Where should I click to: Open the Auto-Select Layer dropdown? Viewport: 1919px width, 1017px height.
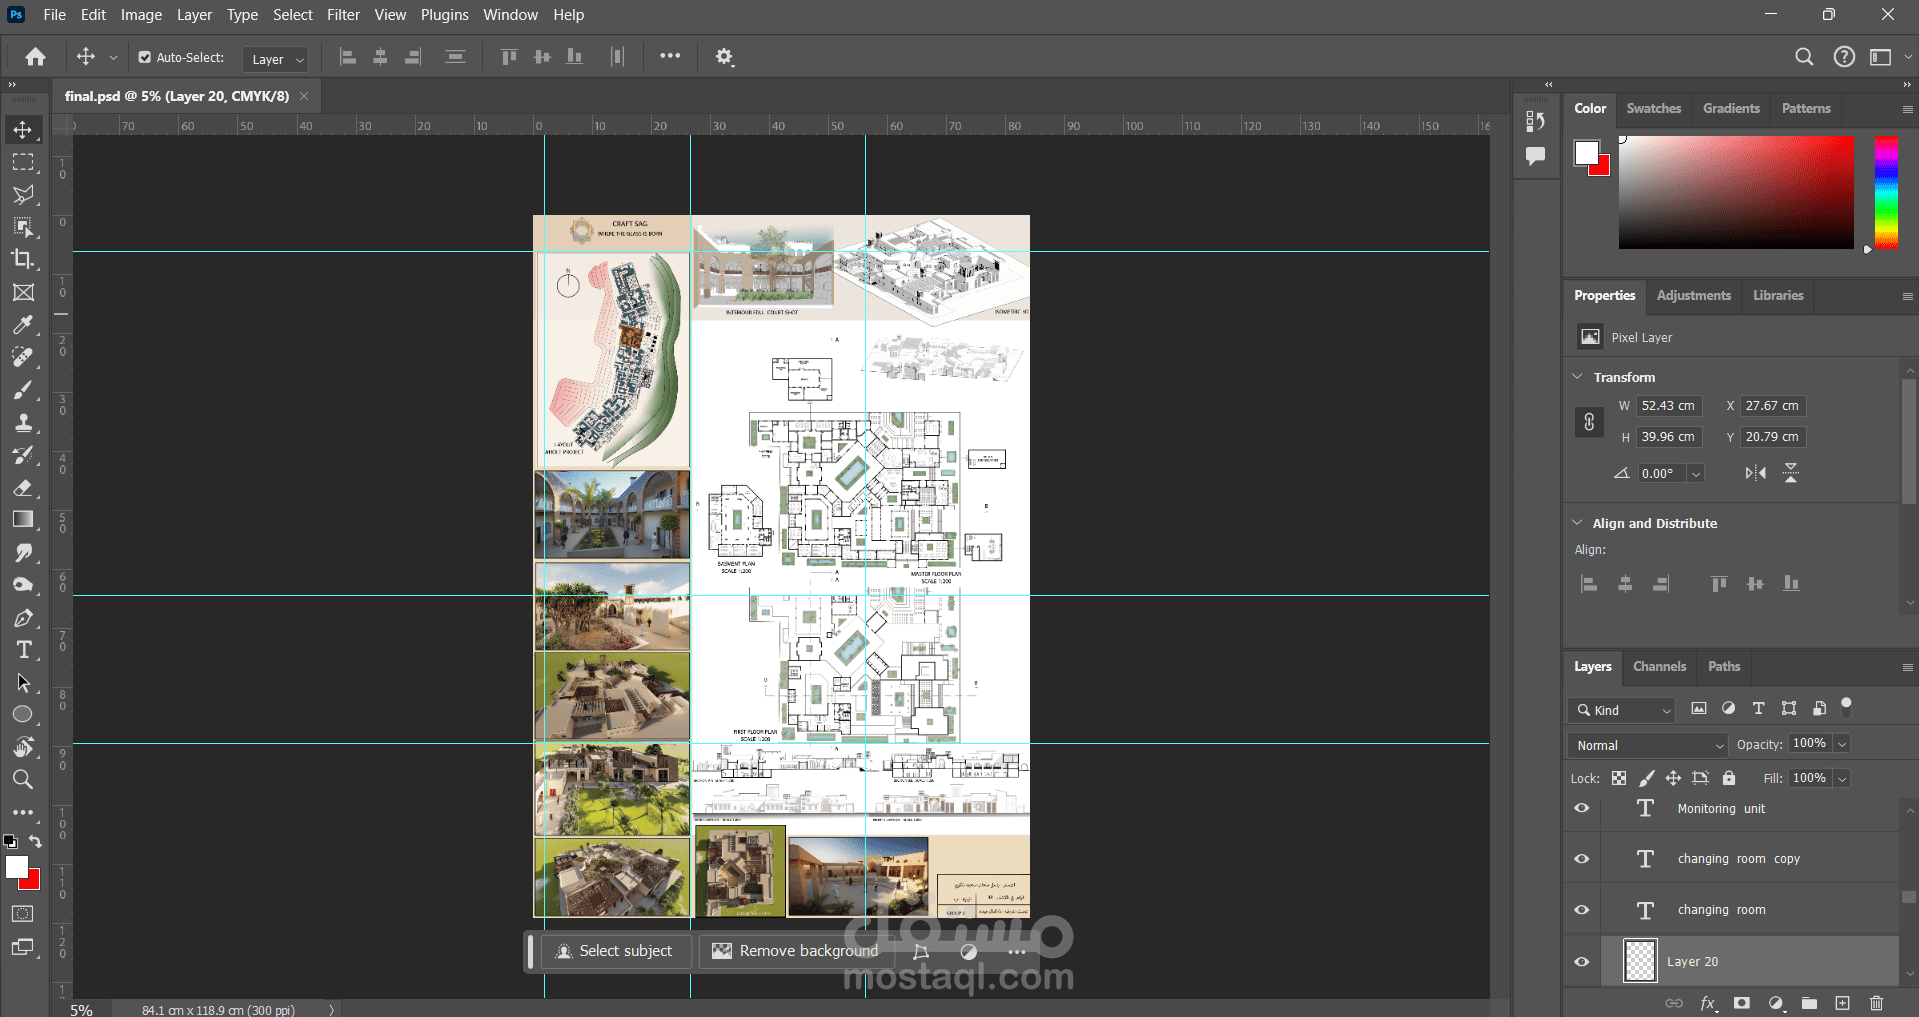[x=275, y=59]
